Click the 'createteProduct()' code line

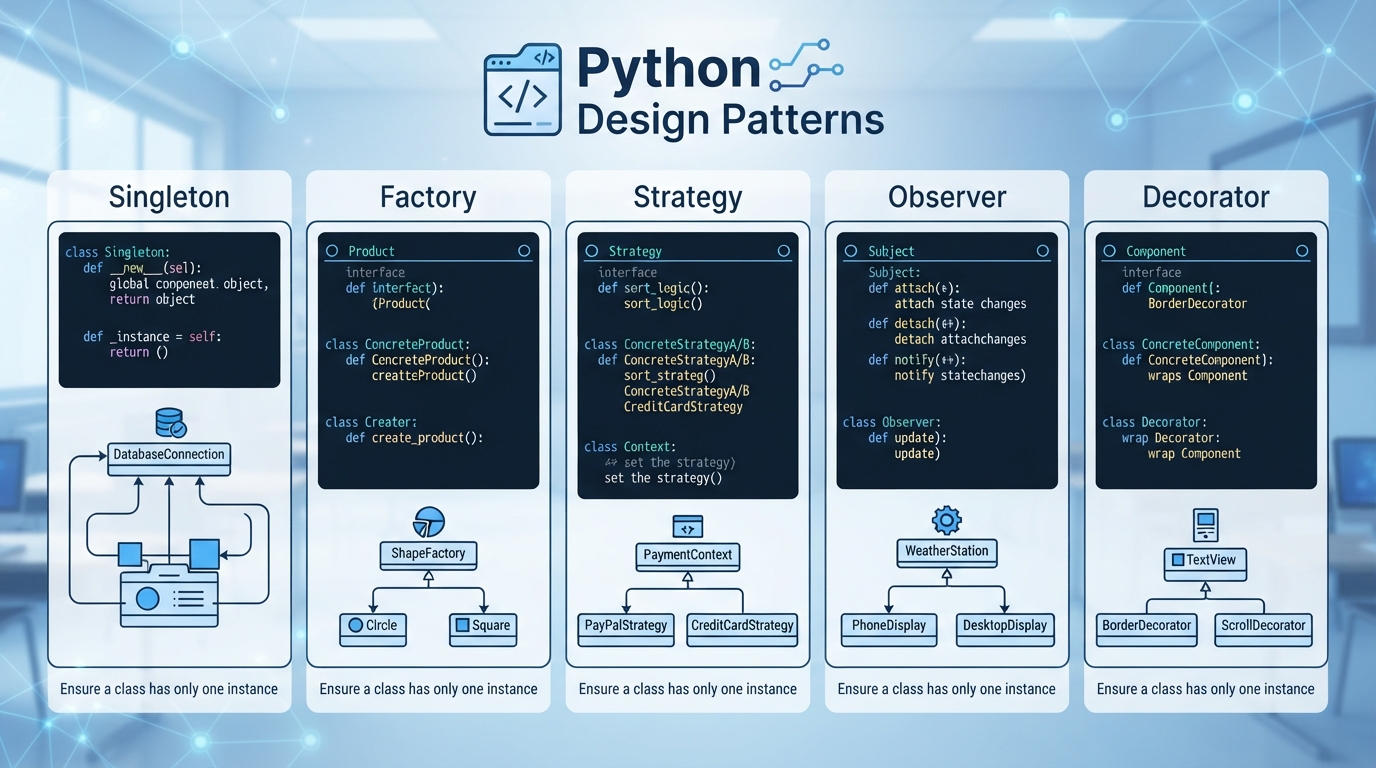tap(424, 376)
